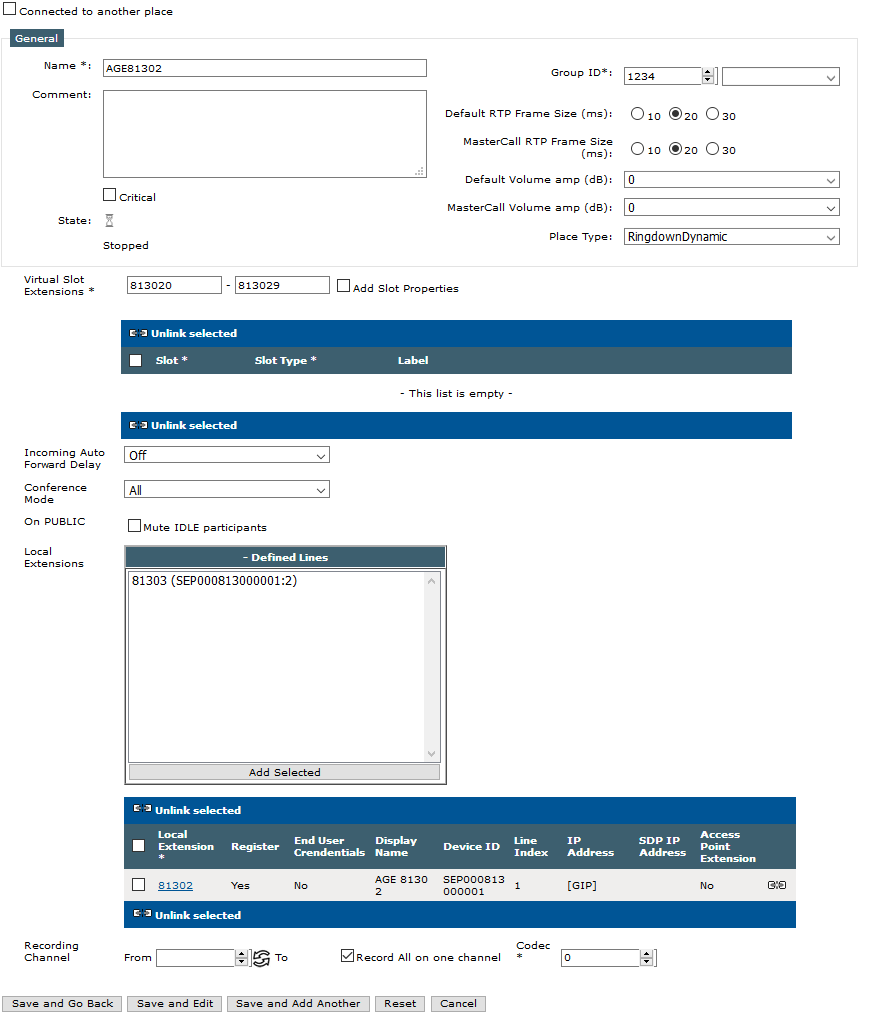Click the SEP000813000001 Device ID cell
The height and width of the screenshot is (1022, 869).
[x=474, y=885]
